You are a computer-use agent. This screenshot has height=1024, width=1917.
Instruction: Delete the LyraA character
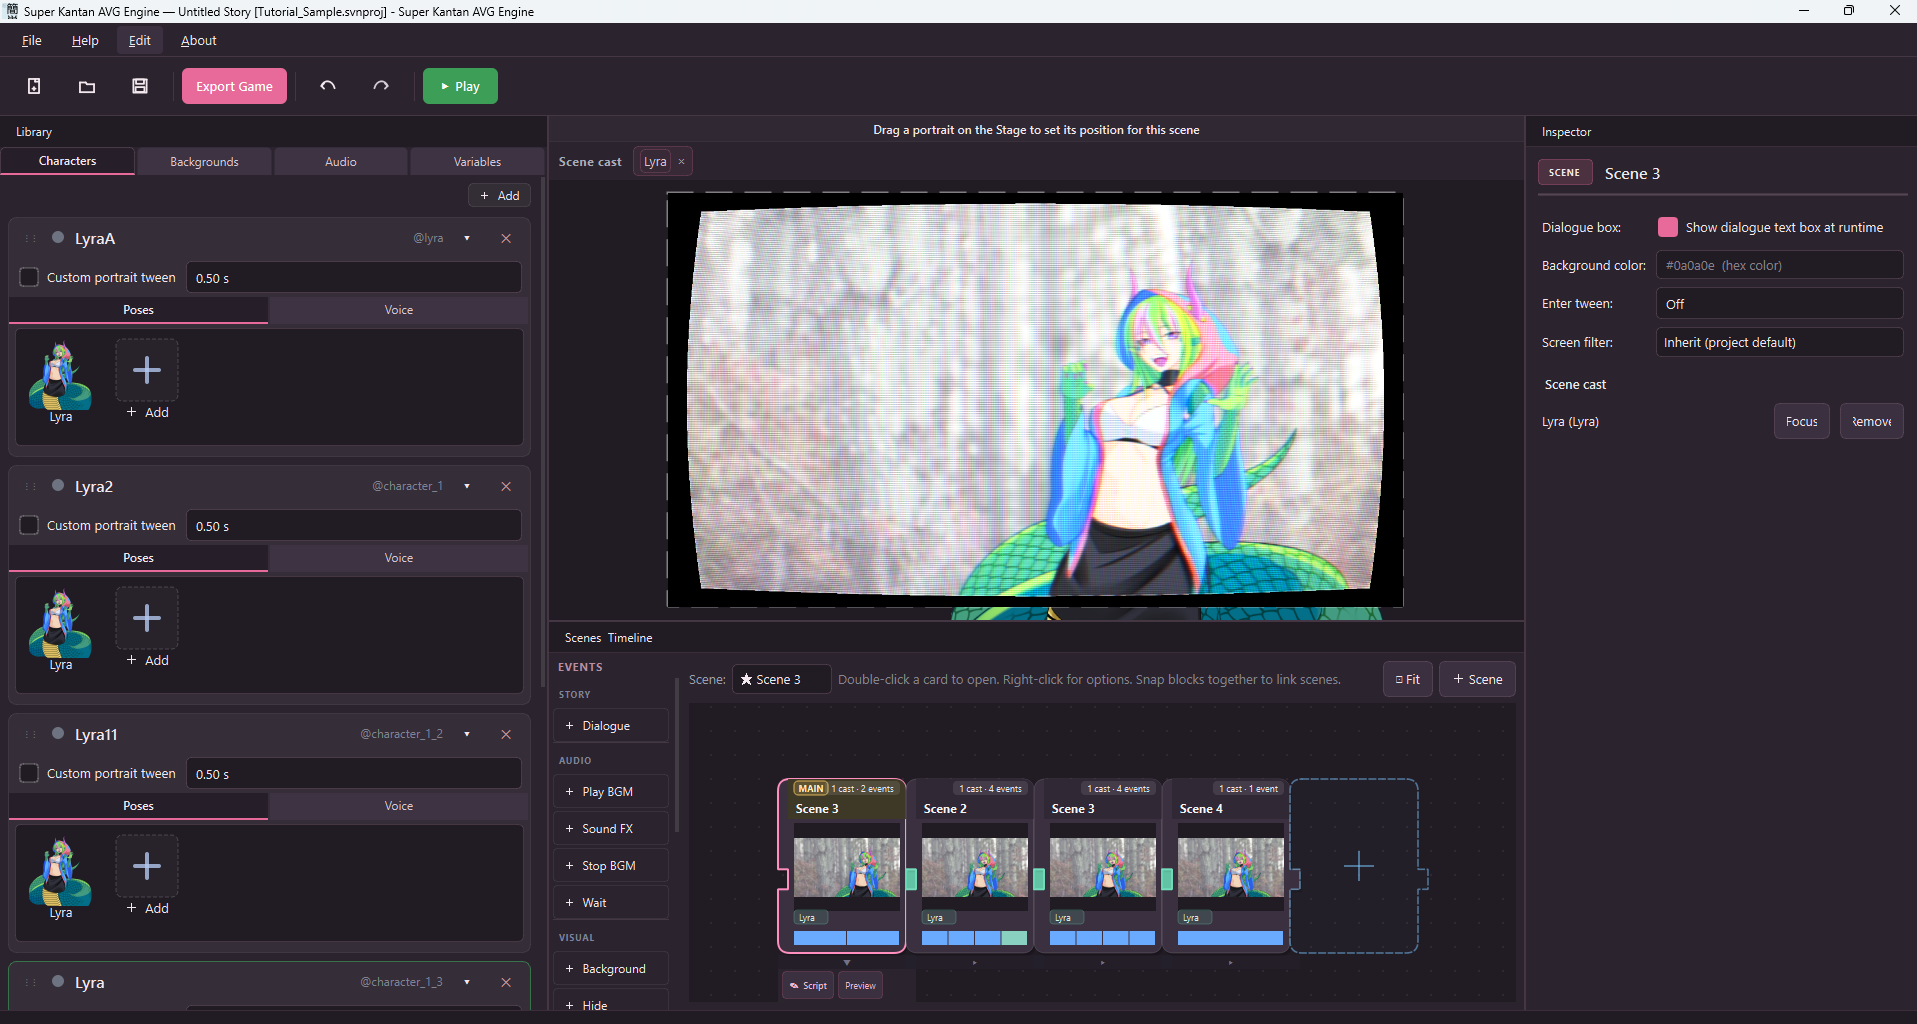pos(506,238)
